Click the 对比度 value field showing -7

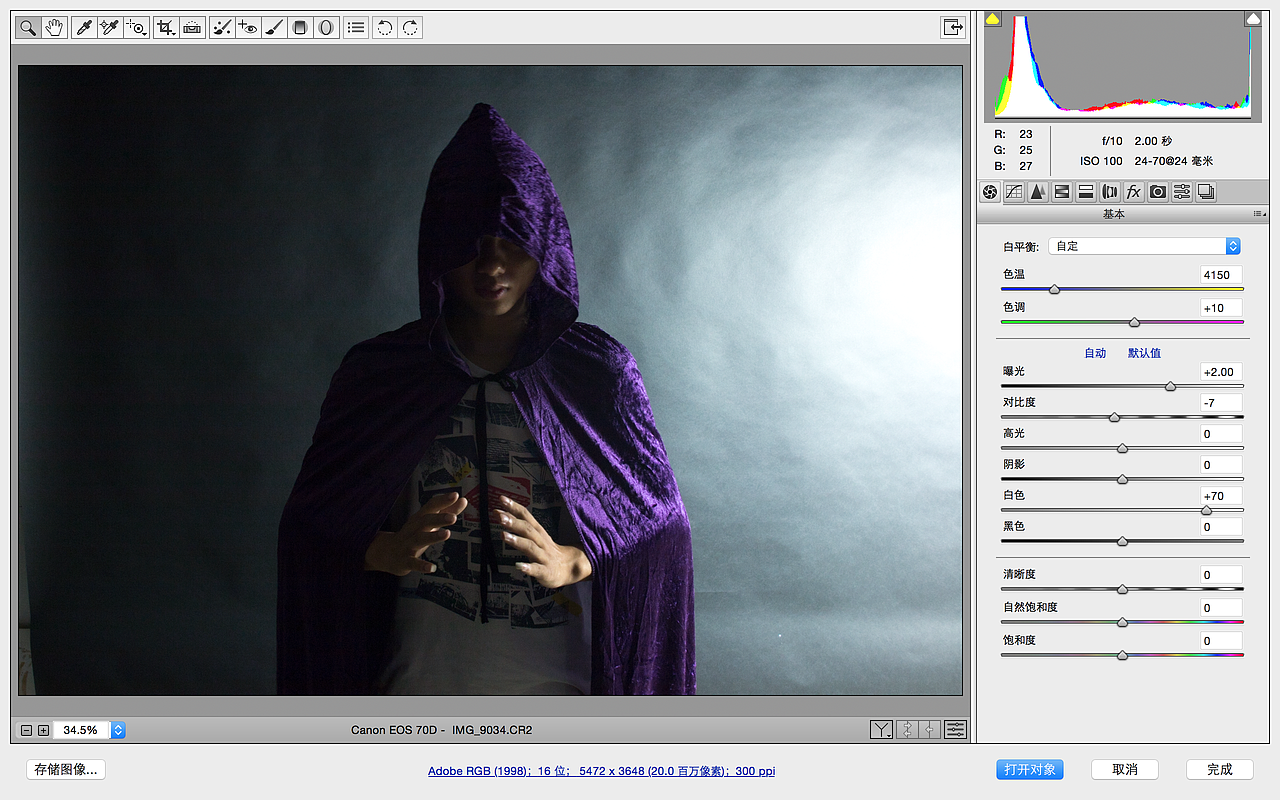point(1221,403)
